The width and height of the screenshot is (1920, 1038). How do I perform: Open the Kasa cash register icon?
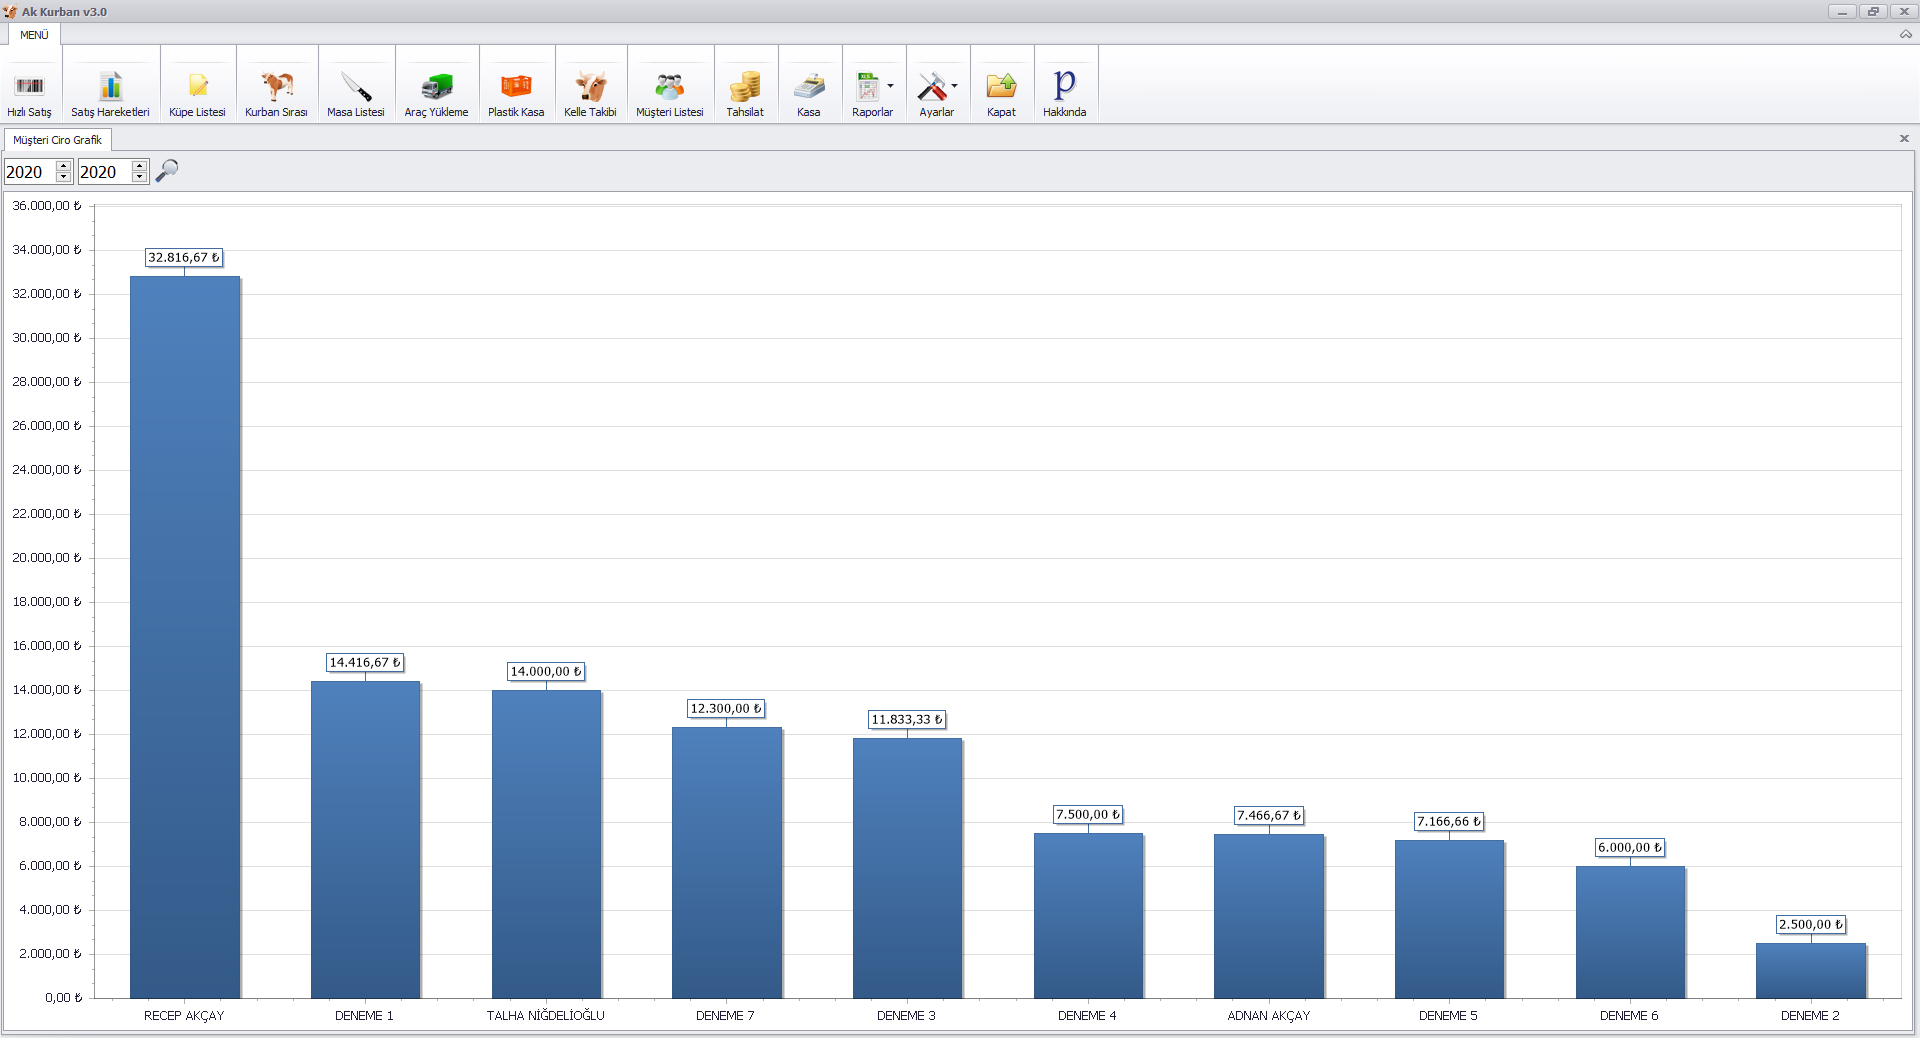[x=809, y=87]
